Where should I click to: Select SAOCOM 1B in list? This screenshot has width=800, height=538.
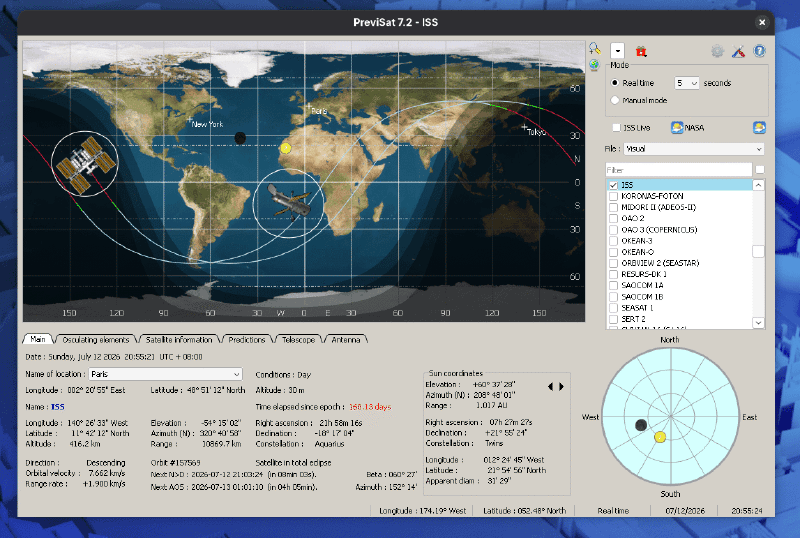click(642, 297)
